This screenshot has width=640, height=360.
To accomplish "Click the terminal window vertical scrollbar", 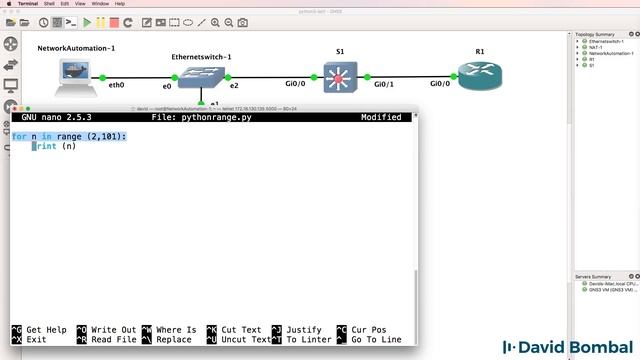I will pyautogui.click(x=416, y=306).
